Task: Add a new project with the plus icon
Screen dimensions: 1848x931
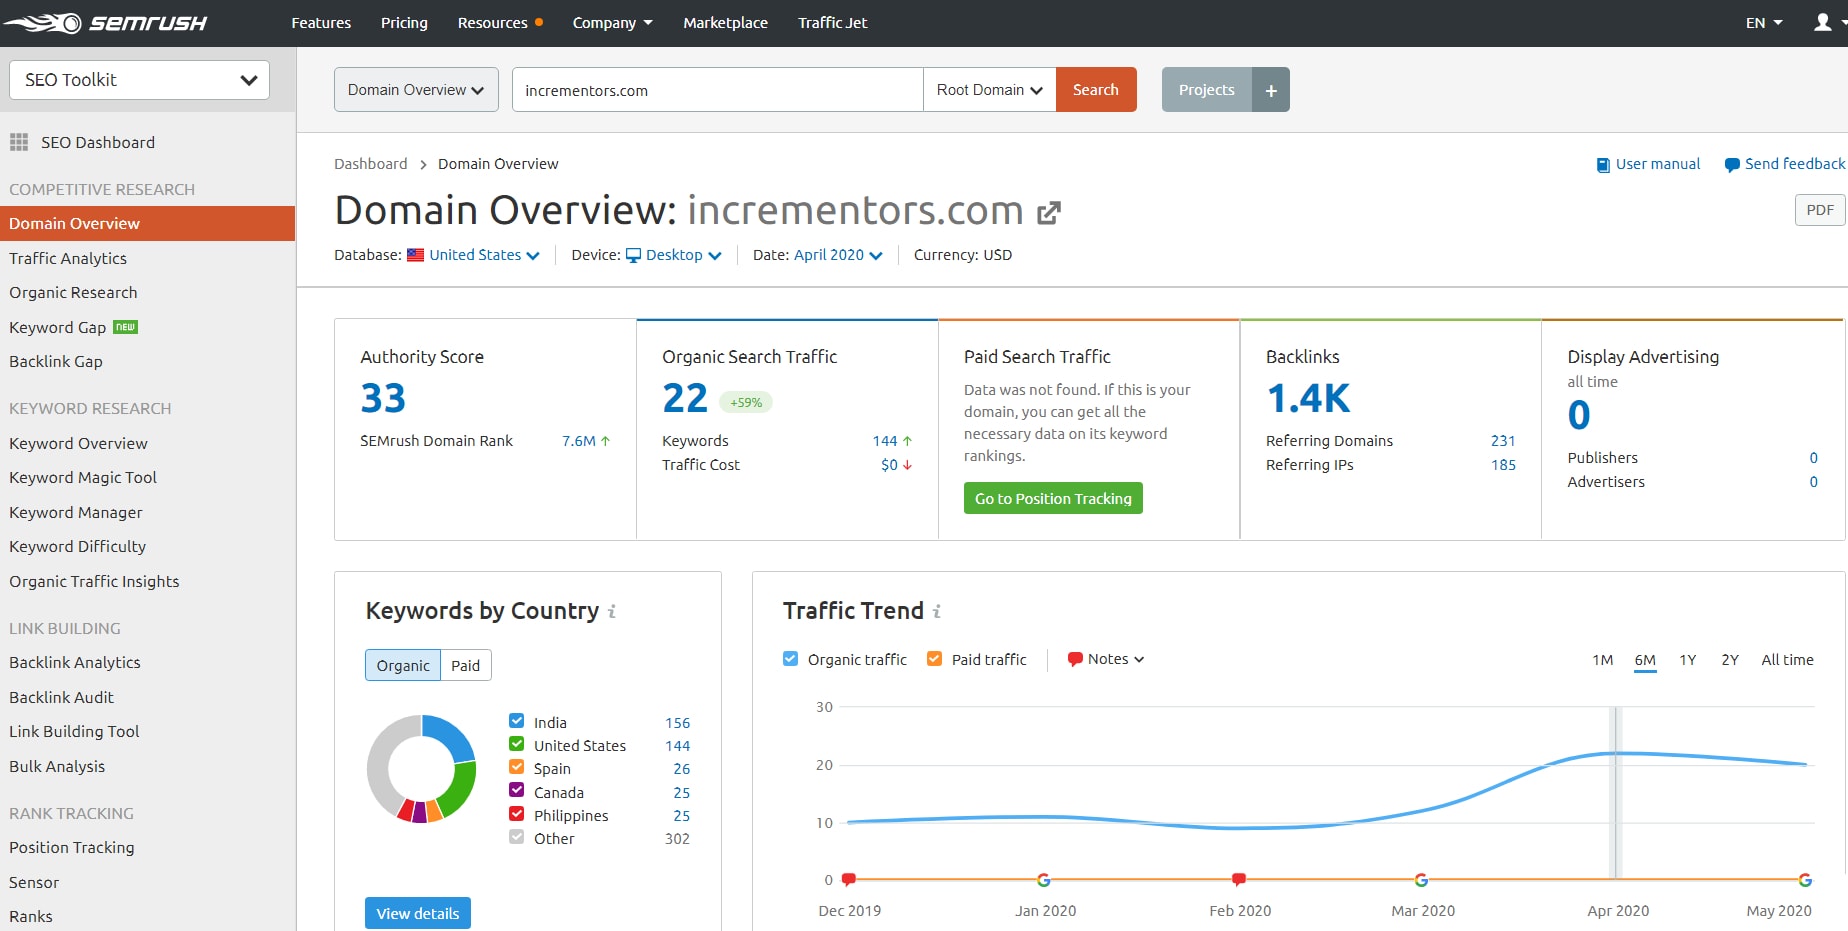Action: point(1271,89)
